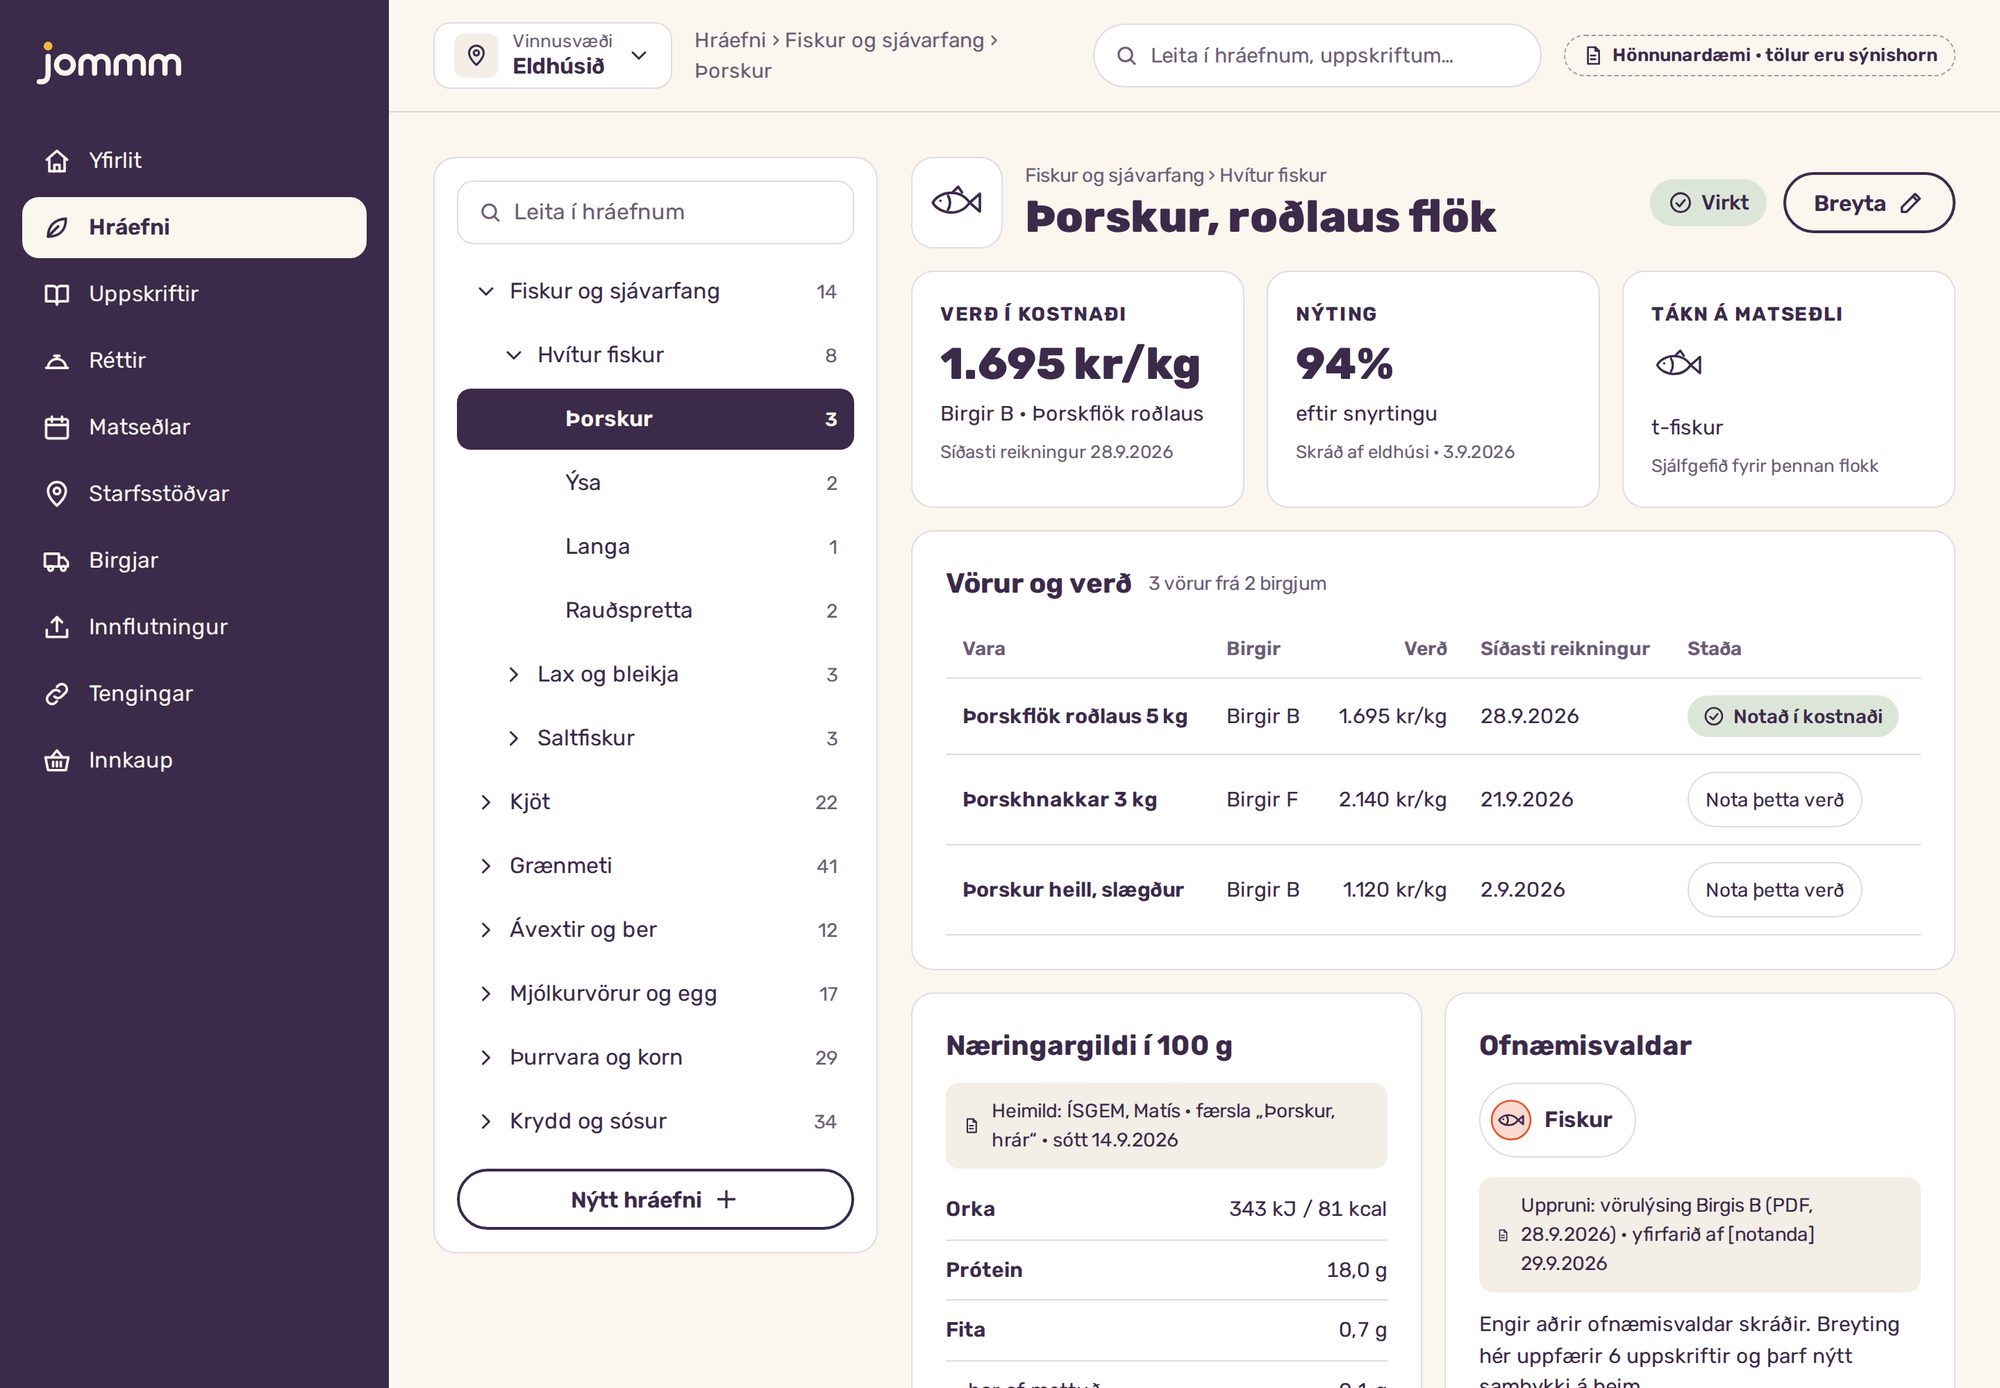Select Rauðspretta in the ingredient tree
Screen dimensions: 2000x1388
[655, 611]
